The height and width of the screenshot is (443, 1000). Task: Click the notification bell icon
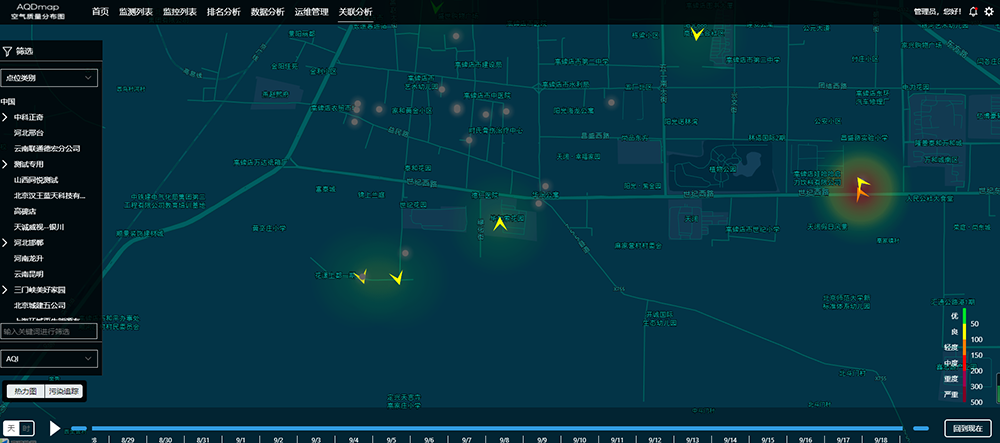(x=973, y=12)
